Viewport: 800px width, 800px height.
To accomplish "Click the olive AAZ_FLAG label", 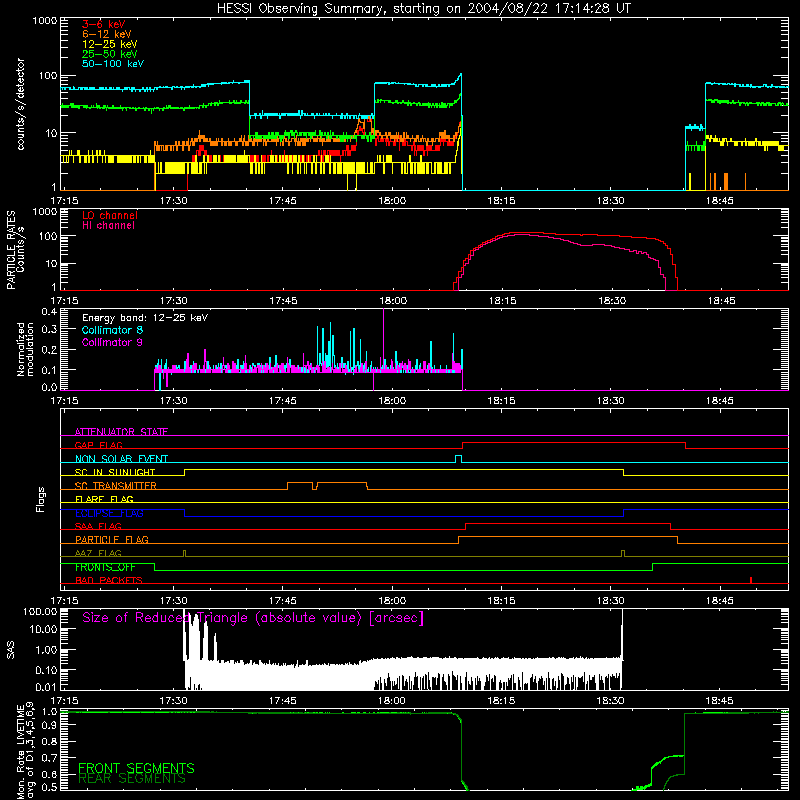I will 98,553.
